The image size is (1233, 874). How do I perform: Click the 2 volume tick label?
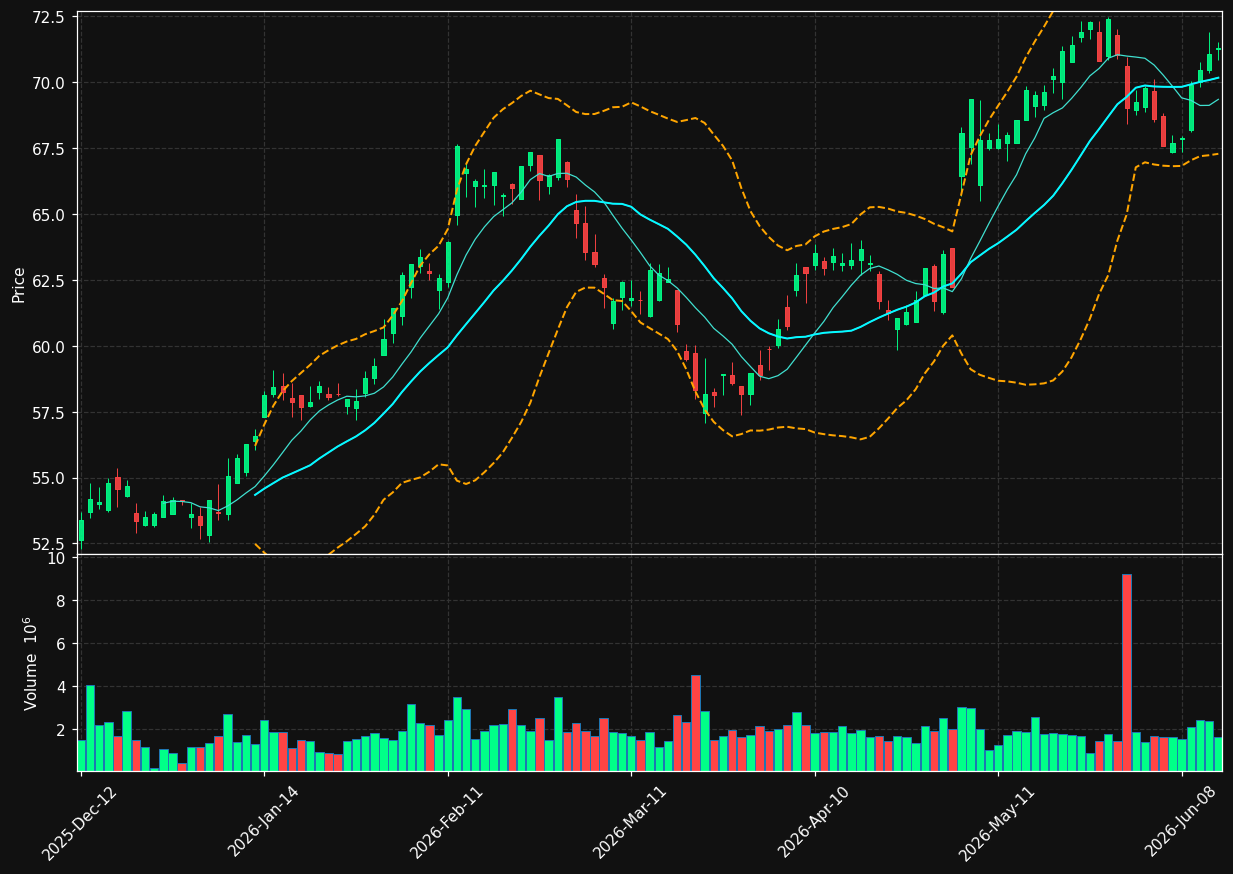[61, 730]
